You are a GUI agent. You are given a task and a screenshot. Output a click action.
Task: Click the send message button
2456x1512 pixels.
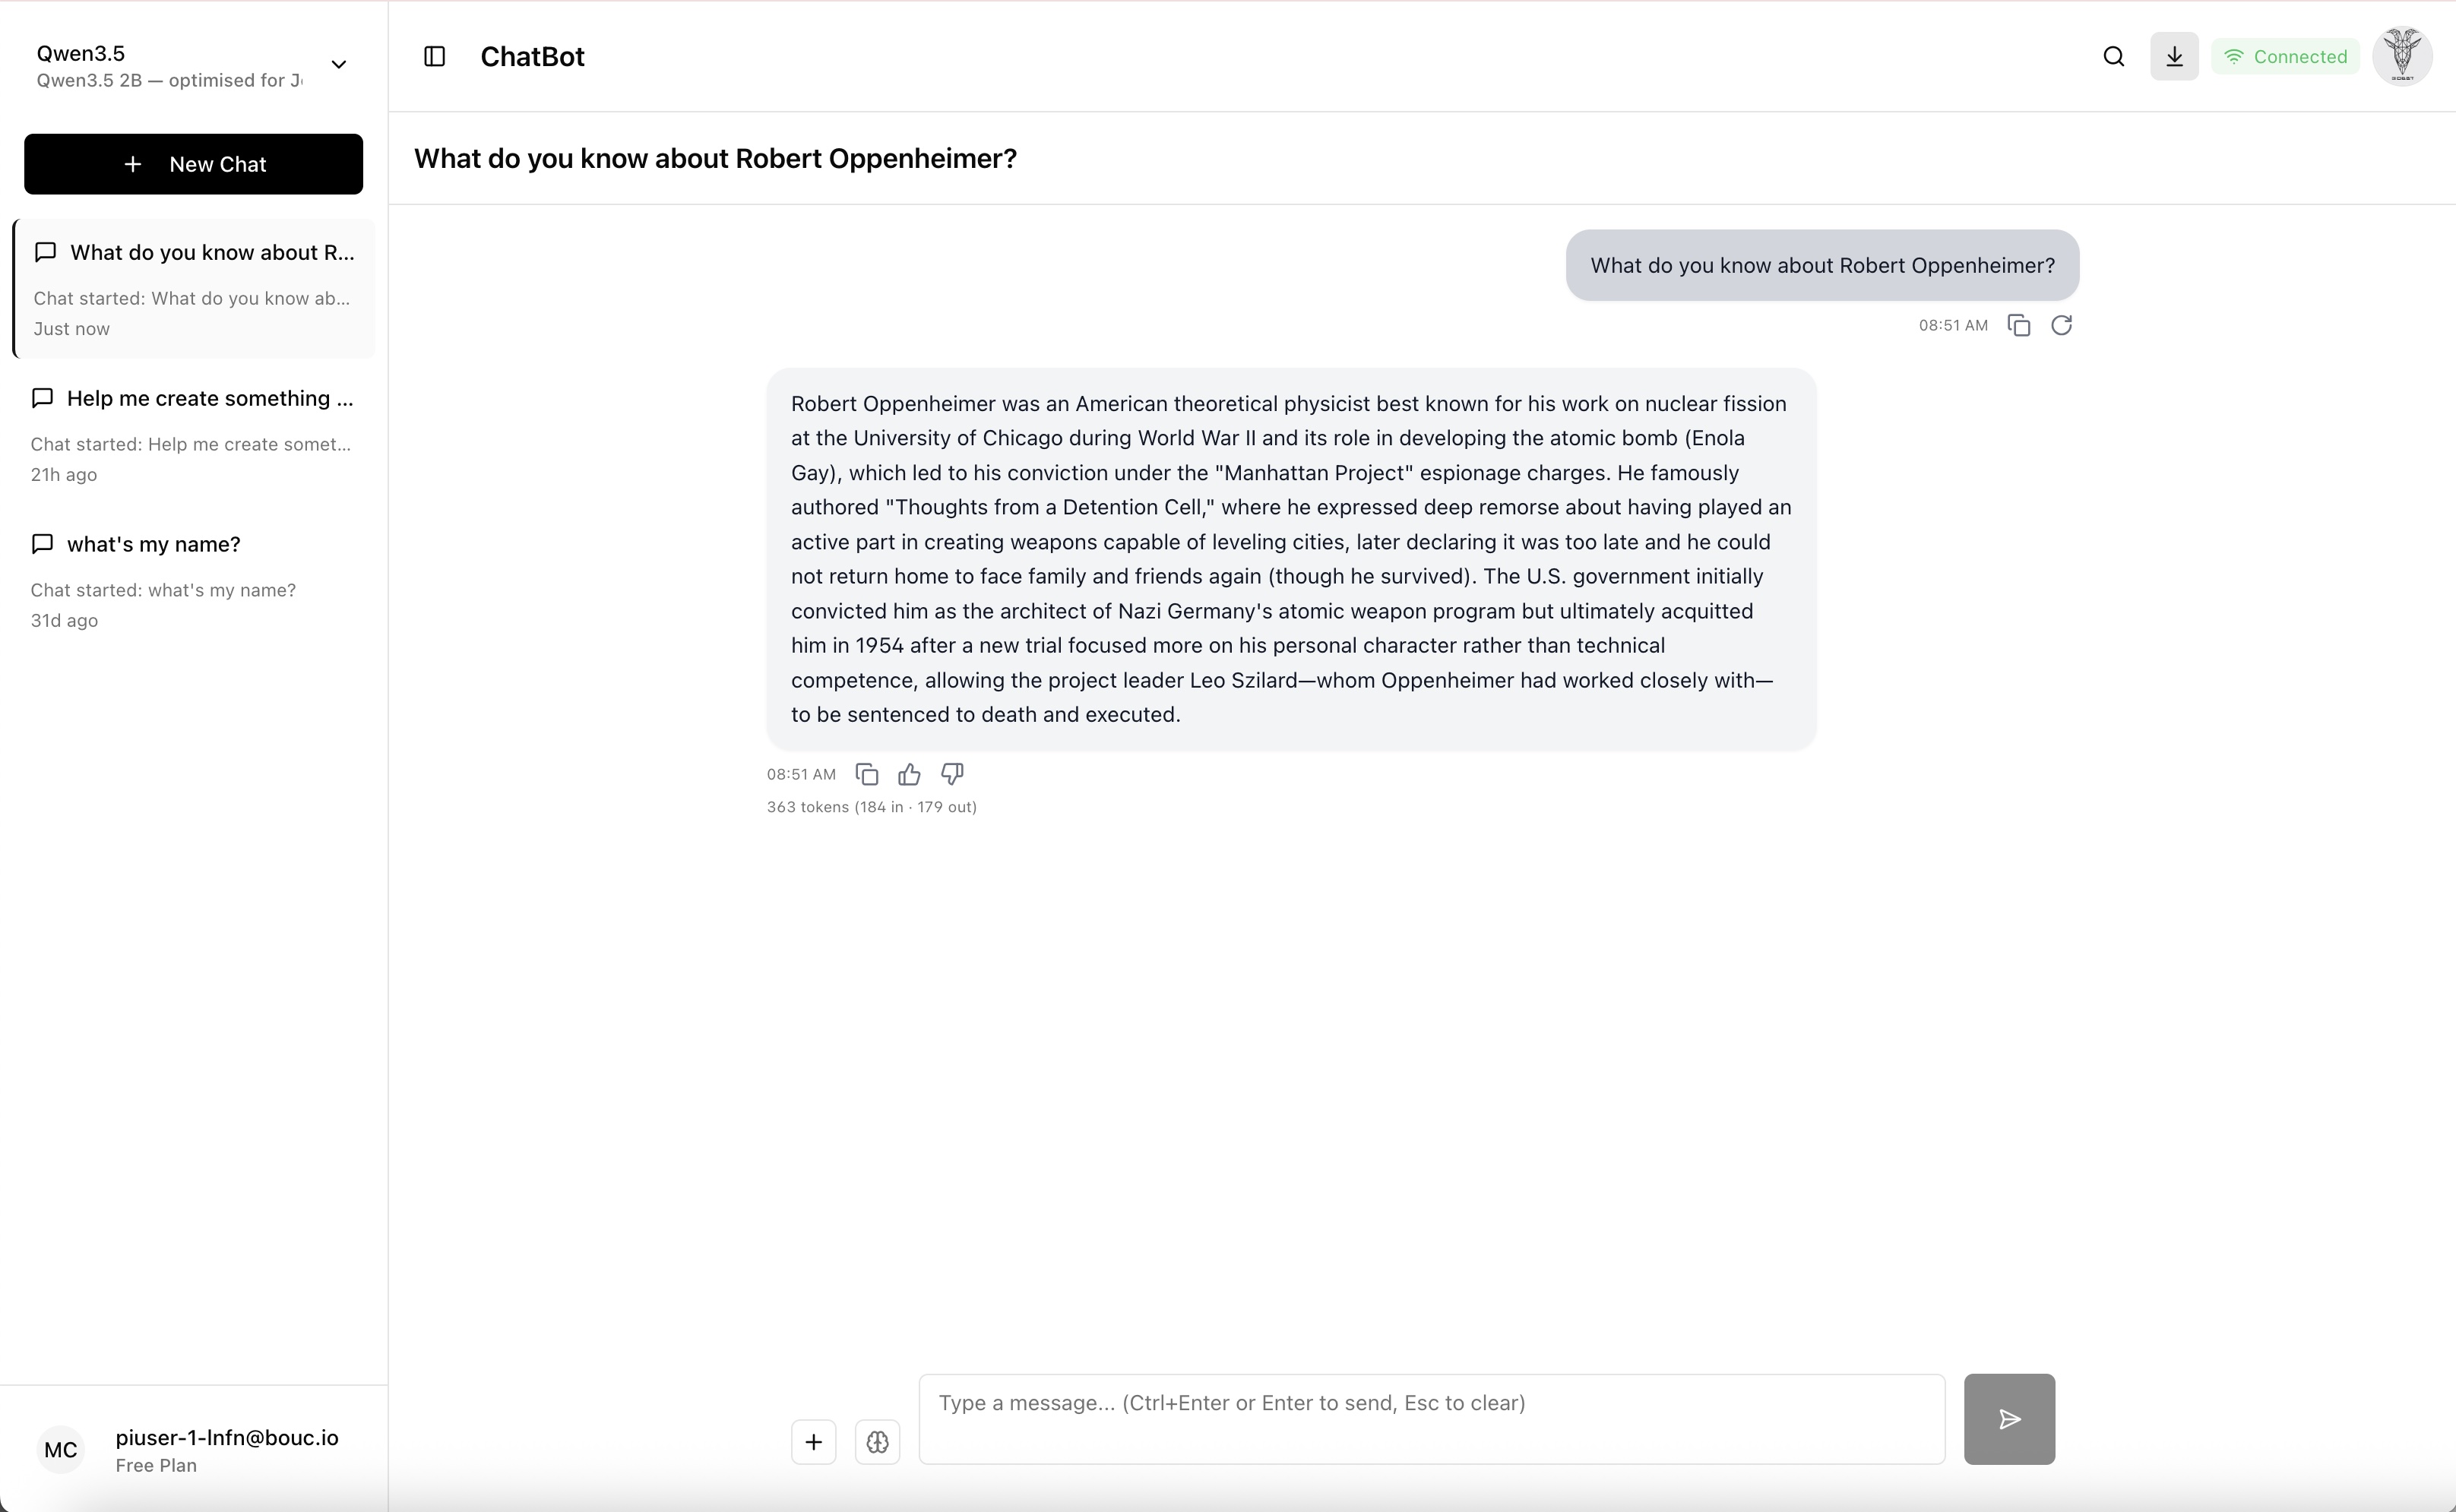[x=2009, y=1419]
